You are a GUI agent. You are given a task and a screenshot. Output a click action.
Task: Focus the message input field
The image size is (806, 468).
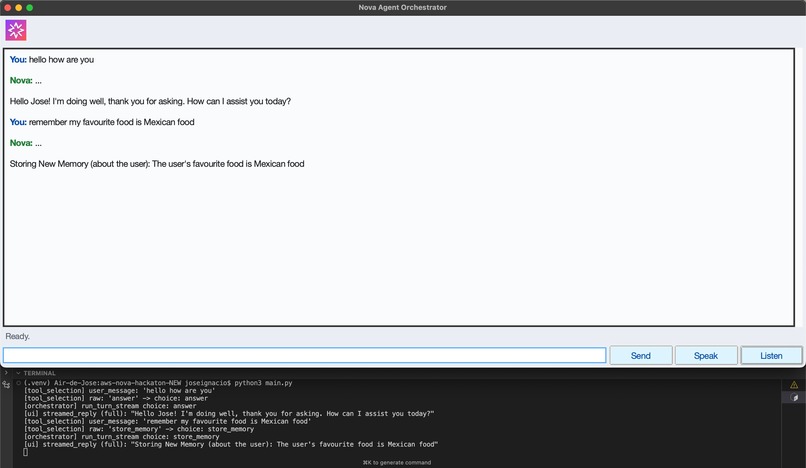304,355
